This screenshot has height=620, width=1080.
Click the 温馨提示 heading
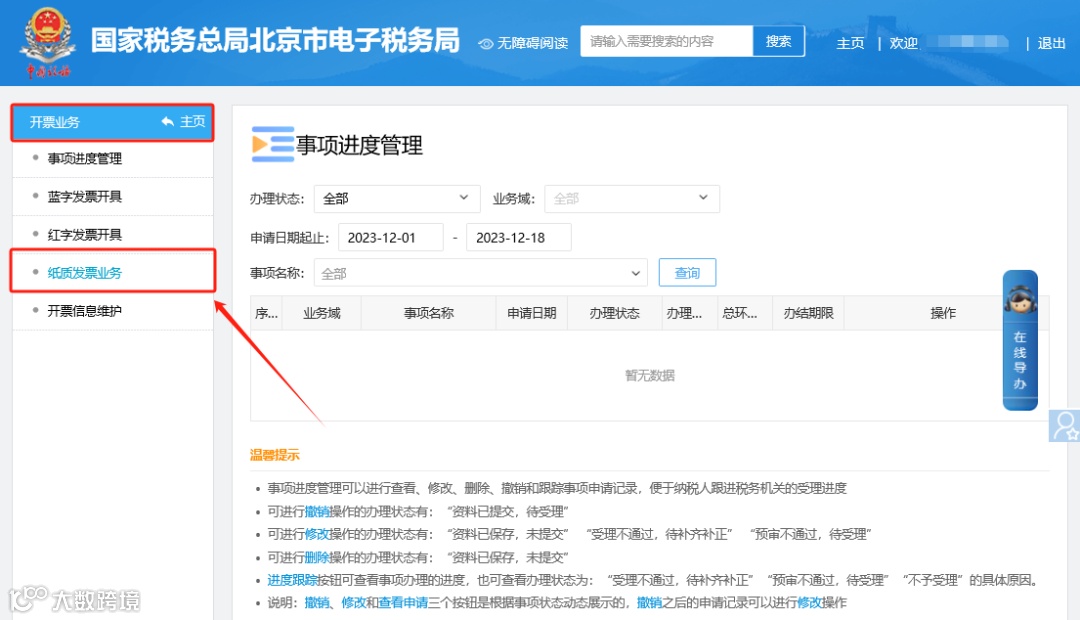[x=275, y=455]
